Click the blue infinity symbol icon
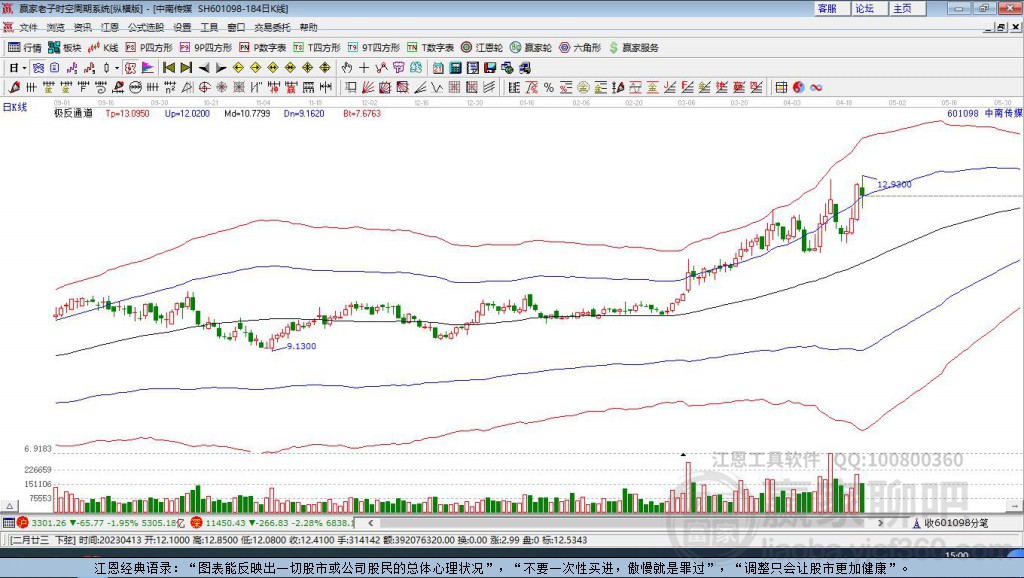The image size is (1024, 578). 816,88
